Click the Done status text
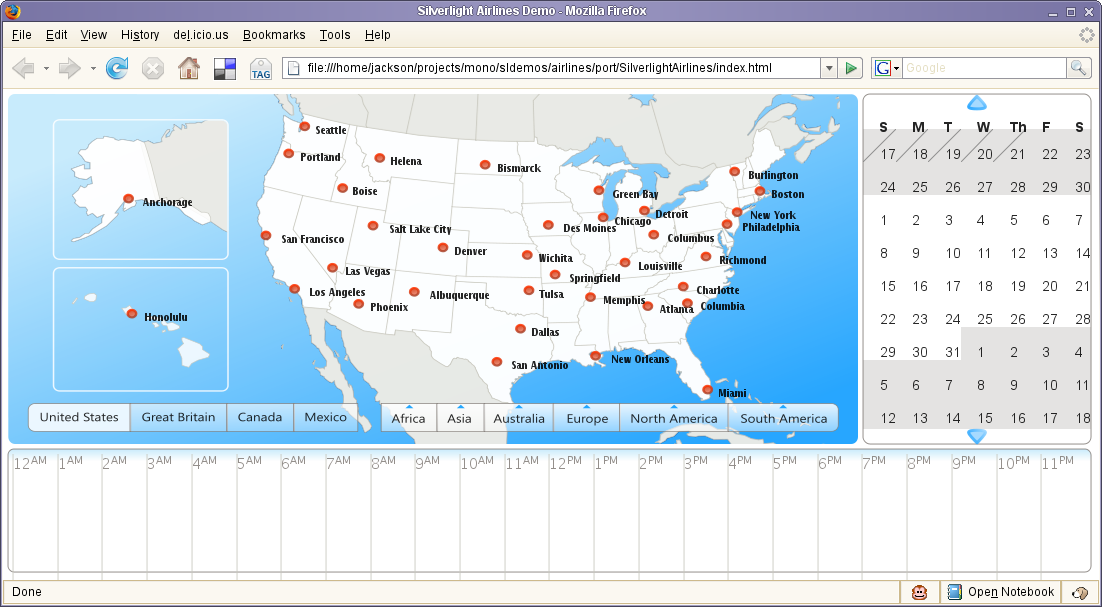Viewport: 1102px width, 607px height. click(27, 592)
